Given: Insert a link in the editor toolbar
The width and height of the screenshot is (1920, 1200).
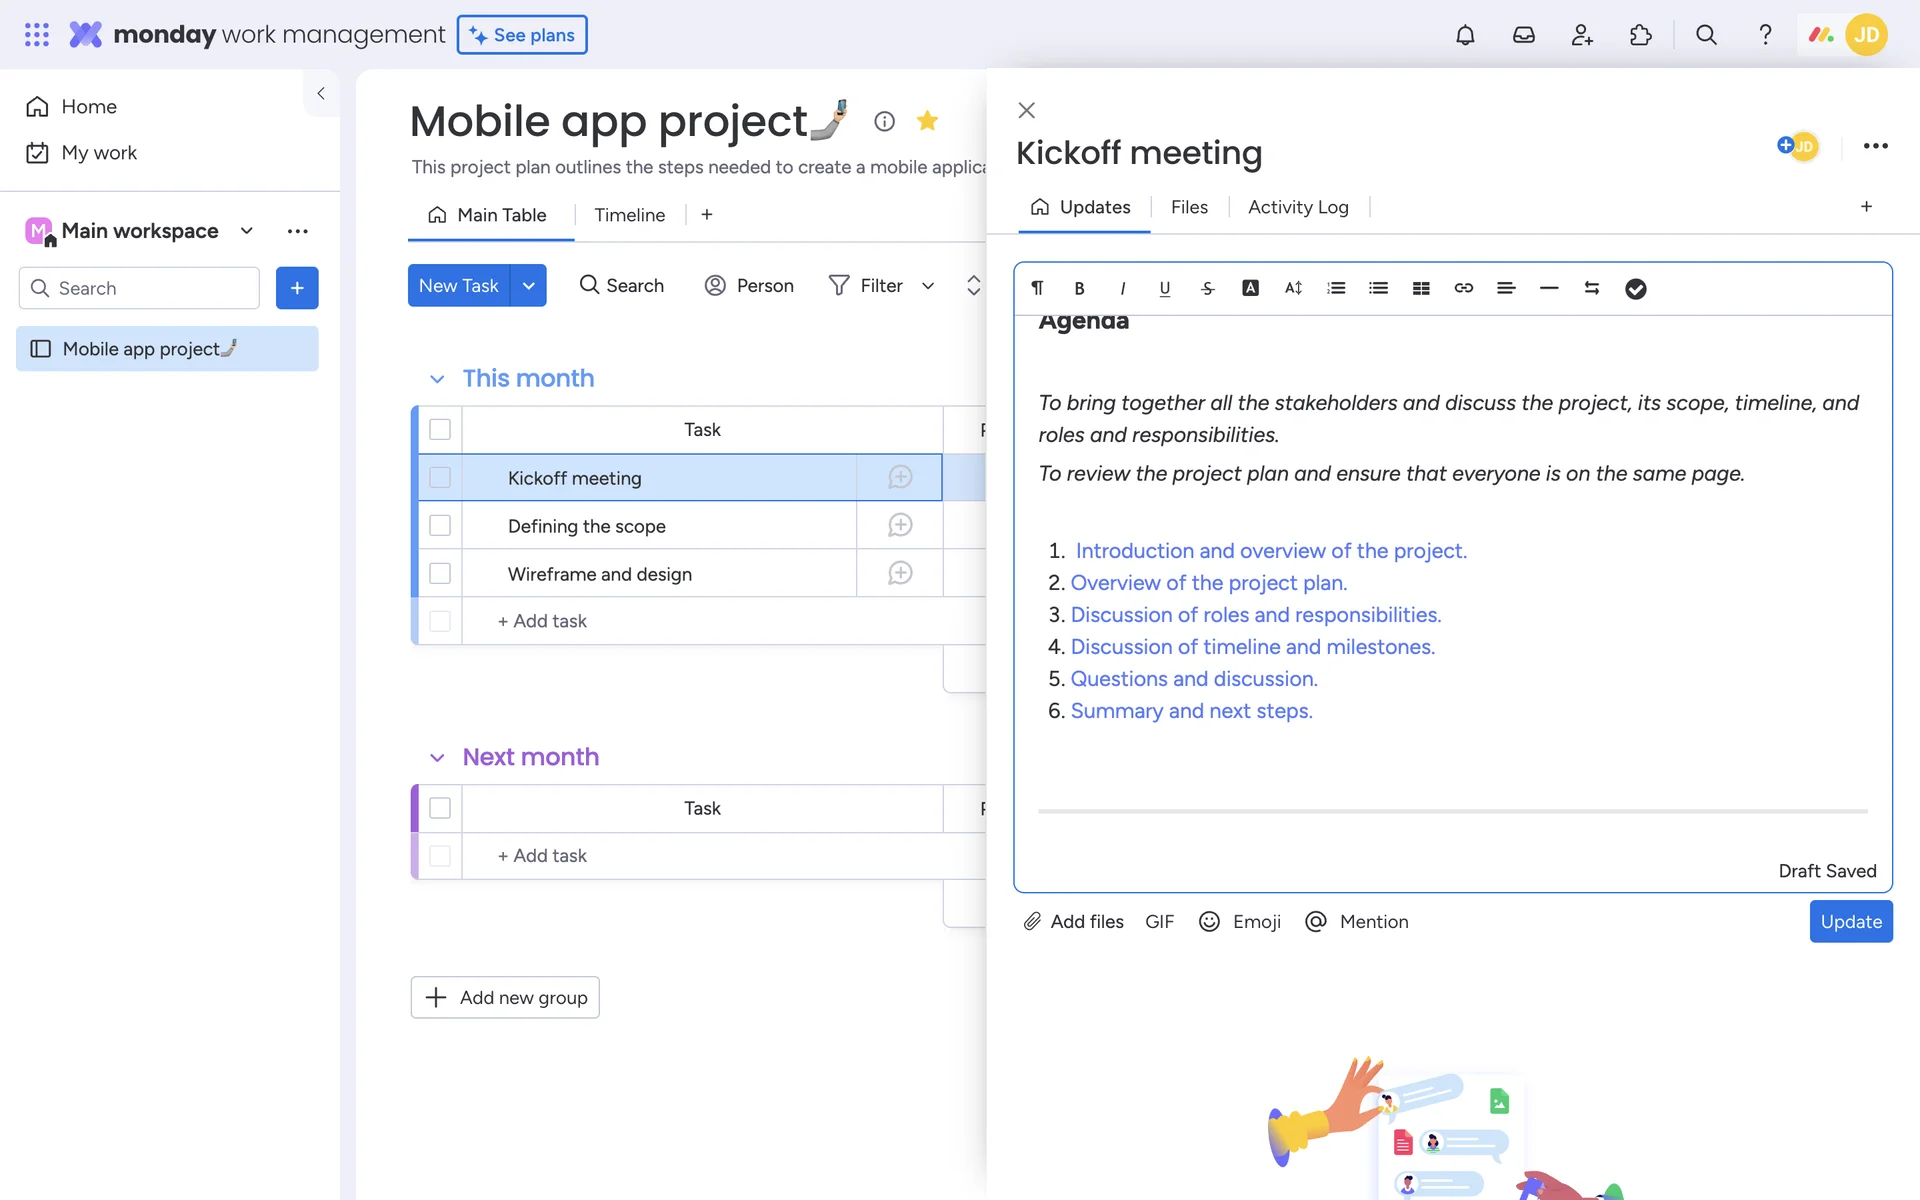Looking at the screenshot, I should pos(1463,288).
